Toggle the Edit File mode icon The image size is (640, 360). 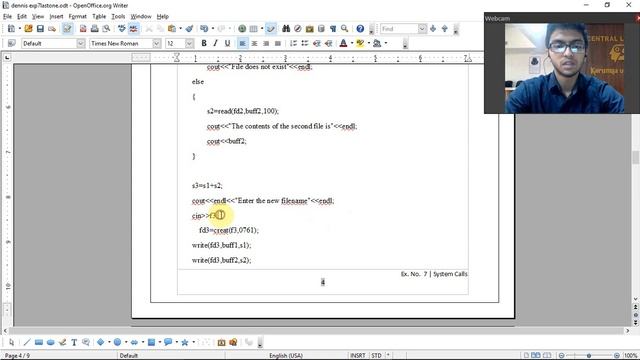click(67, 29)
